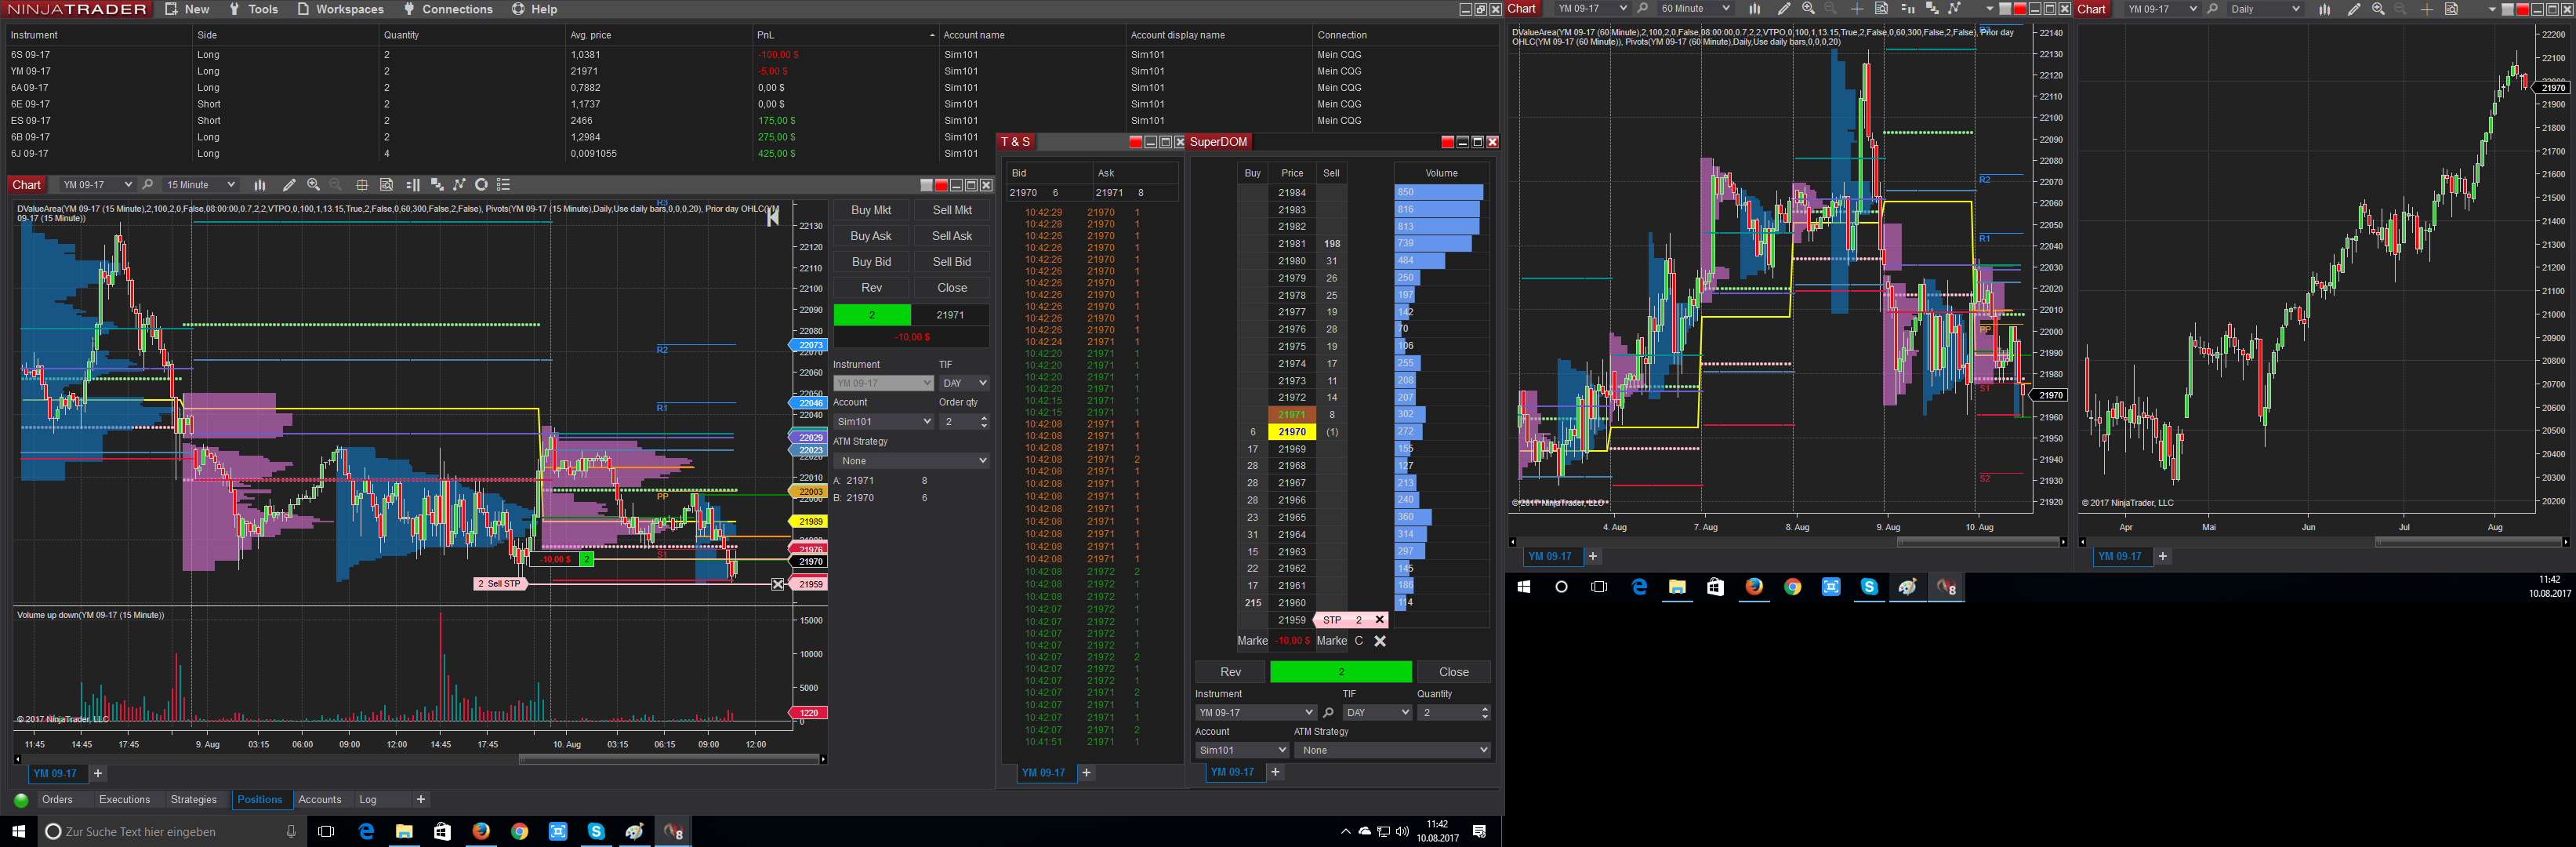The image size is (2576, 847).
Task: Open SuperDOM Instrument YM 09-17 dropdown
Action: 1255,713
